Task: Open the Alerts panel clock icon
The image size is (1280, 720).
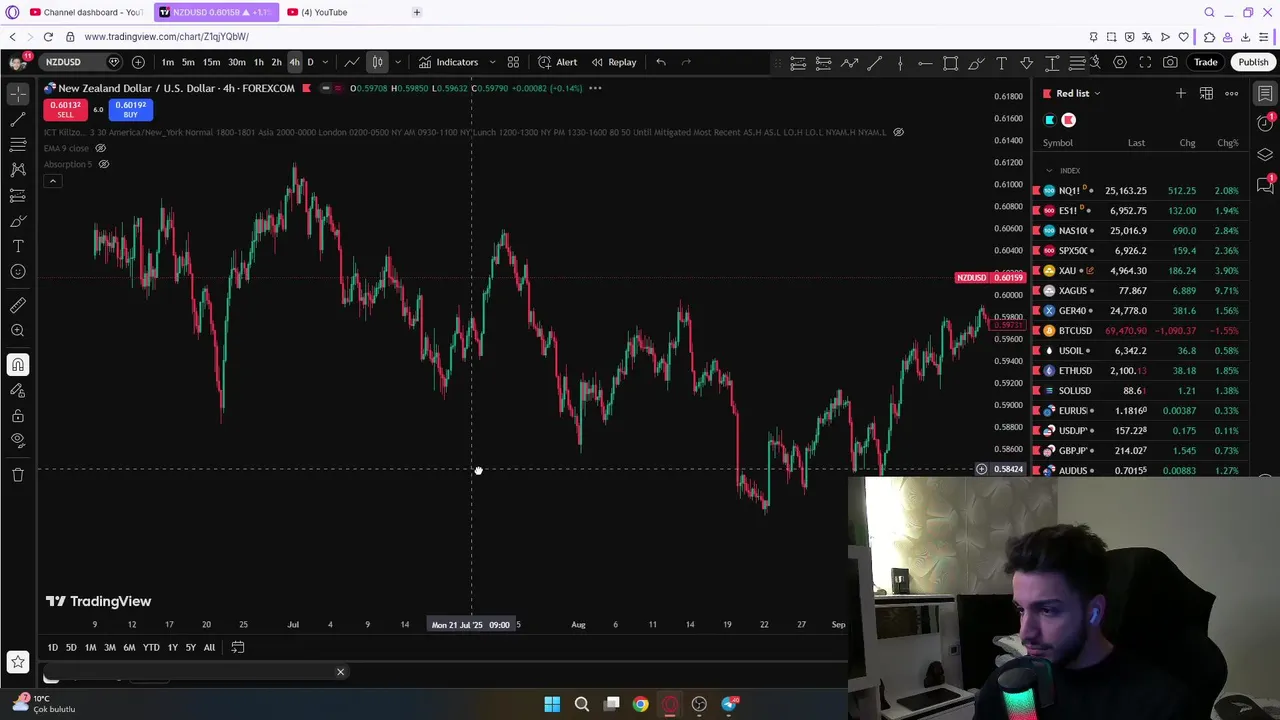Action: (1265, 124)
